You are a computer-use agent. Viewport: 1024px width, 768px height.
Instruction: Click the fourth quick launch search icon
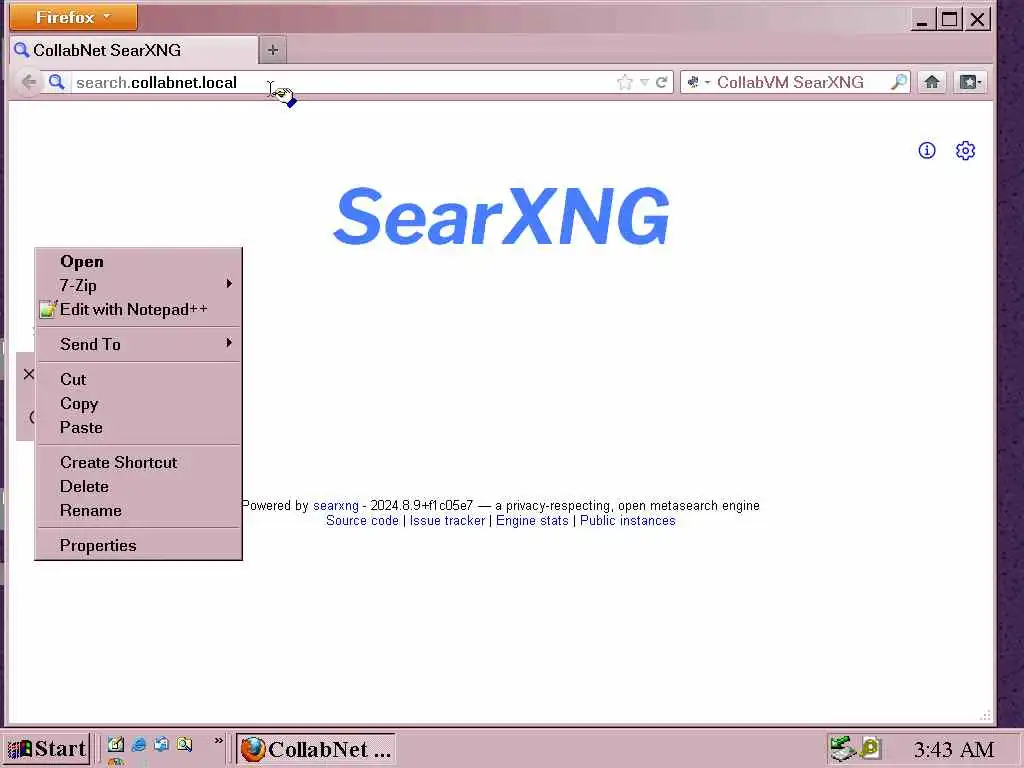coord(184,744)
